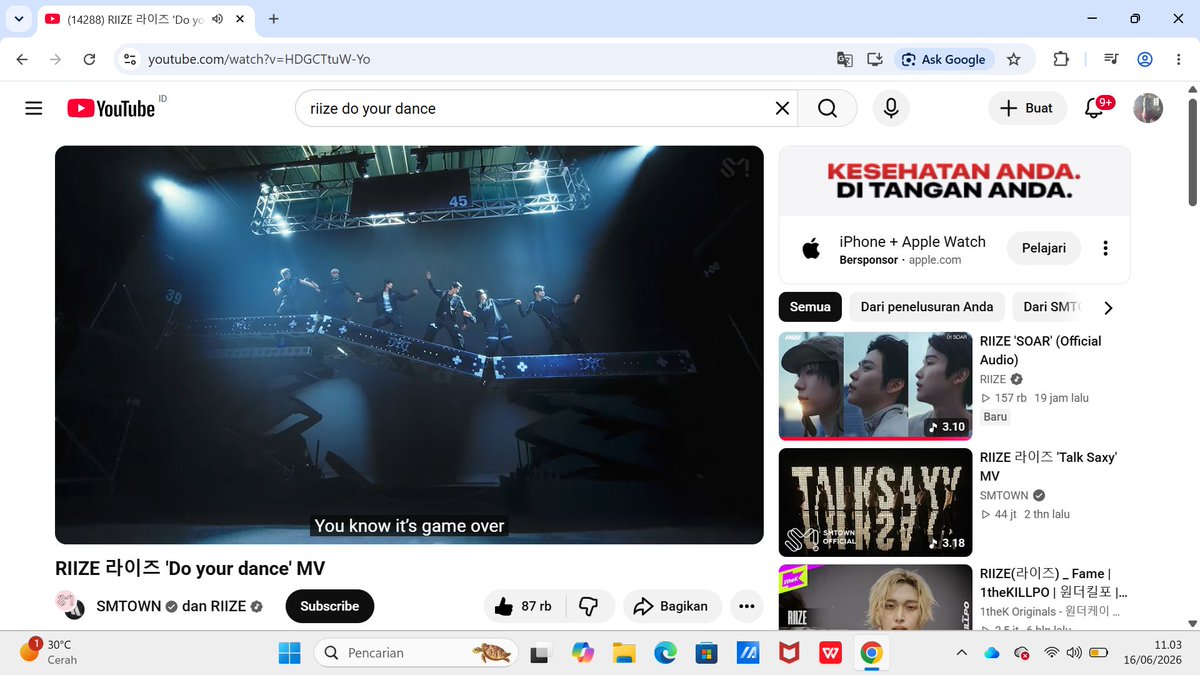Image resolution: width=1200 pixels, height=675 pixels.
Task: Click the RIIZE 'SOAR' (Official Audio) title
Action: point(1040,350)
